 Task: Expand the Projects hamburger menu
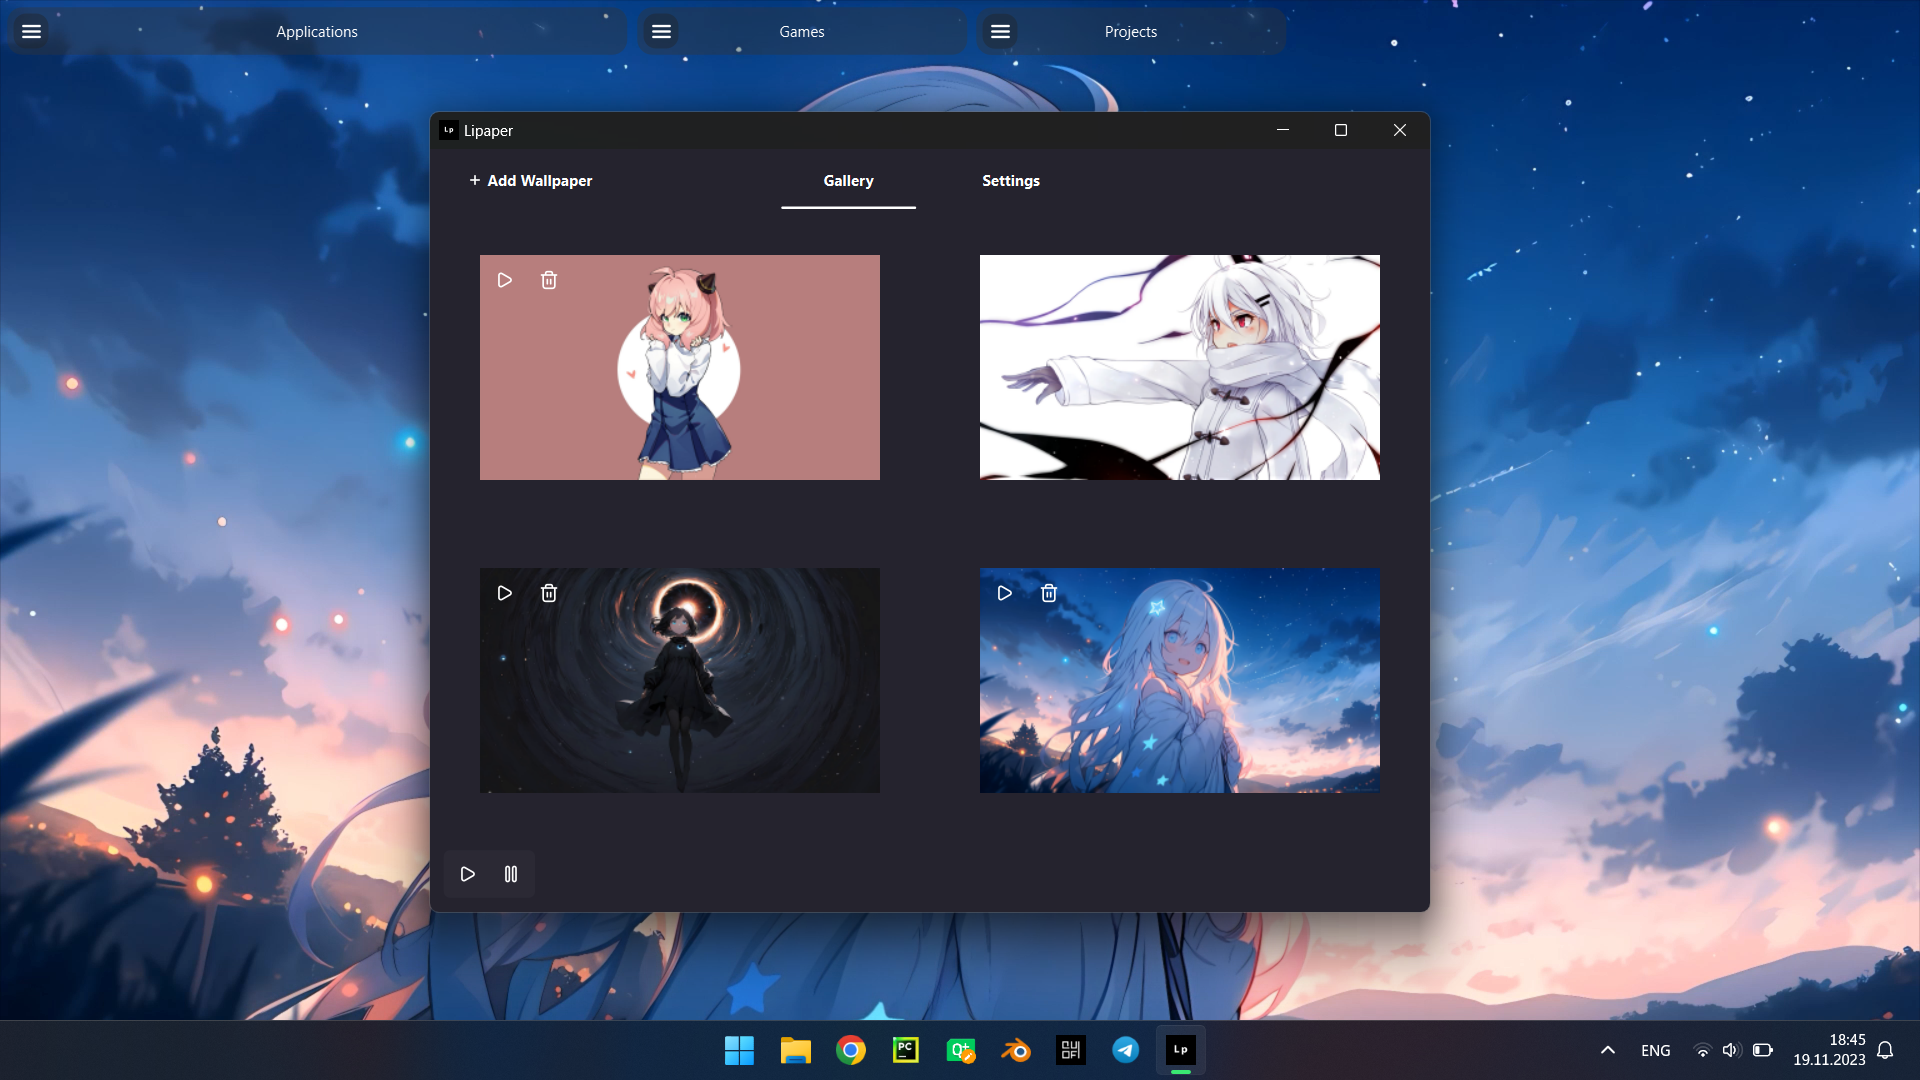pyautogui.click(x=1000, y=32)
